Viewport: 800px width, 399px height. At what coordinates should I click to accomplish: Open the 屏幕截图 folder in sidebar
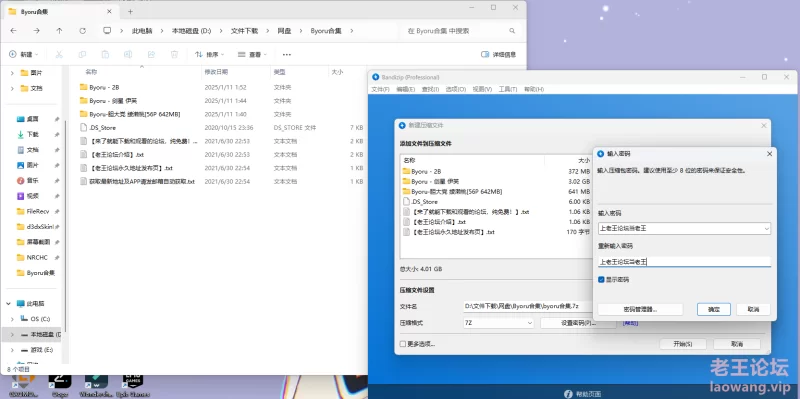click(x=38, y=242)
